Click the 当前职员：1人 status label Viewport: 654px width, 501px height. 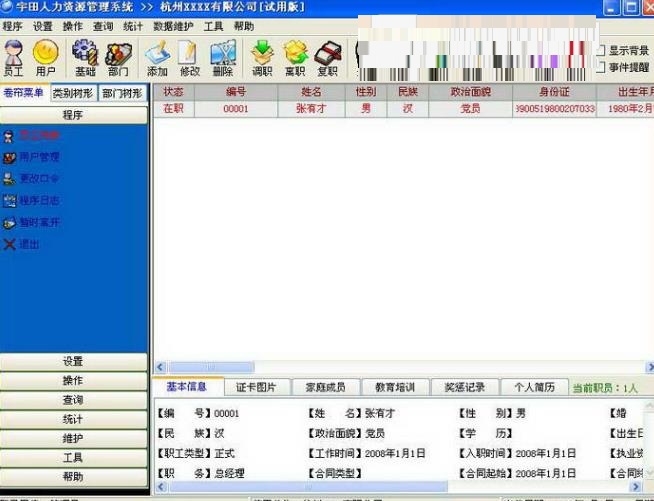coord(605,388)
